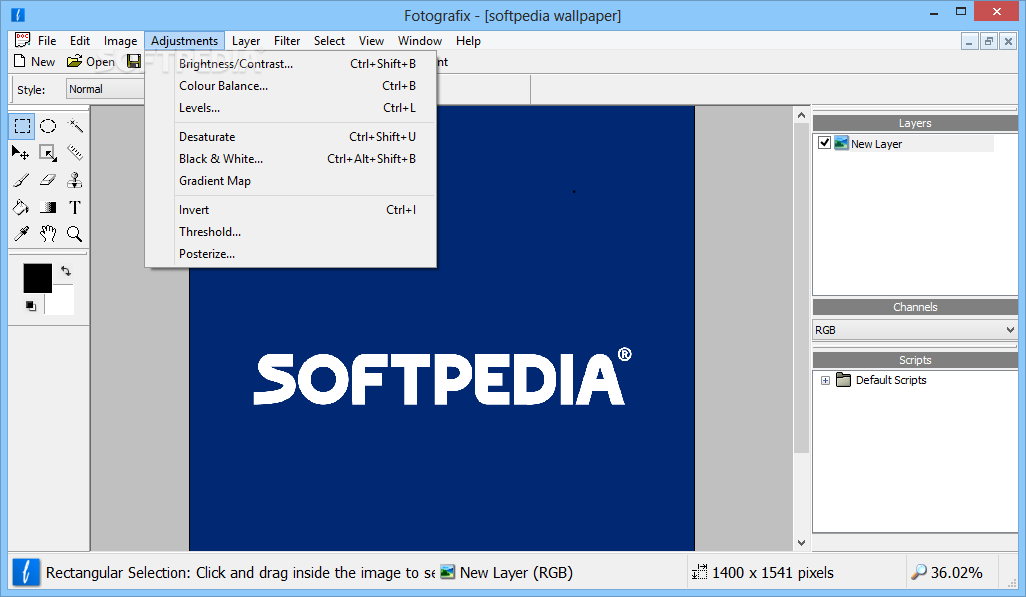1026x597 pixels.
Task: Click the Channels panel header
Action: [x=915, y=307]
